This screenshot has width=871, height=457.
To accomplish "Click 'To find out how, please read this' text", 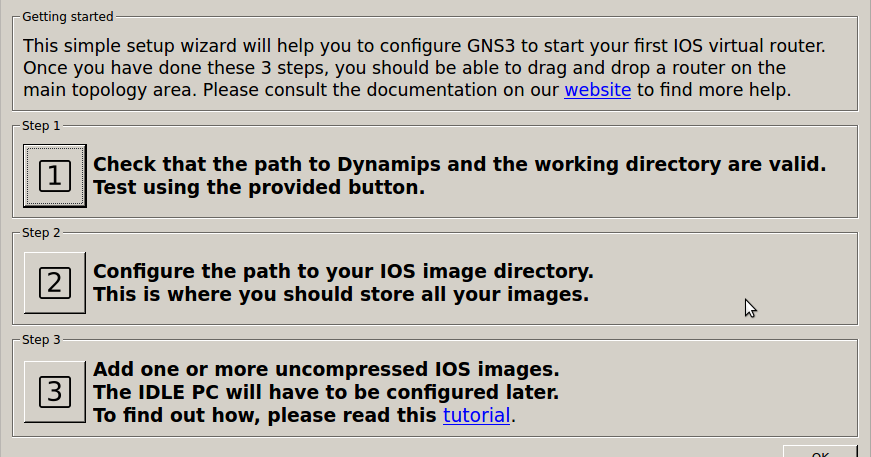I will pos(265,415).
